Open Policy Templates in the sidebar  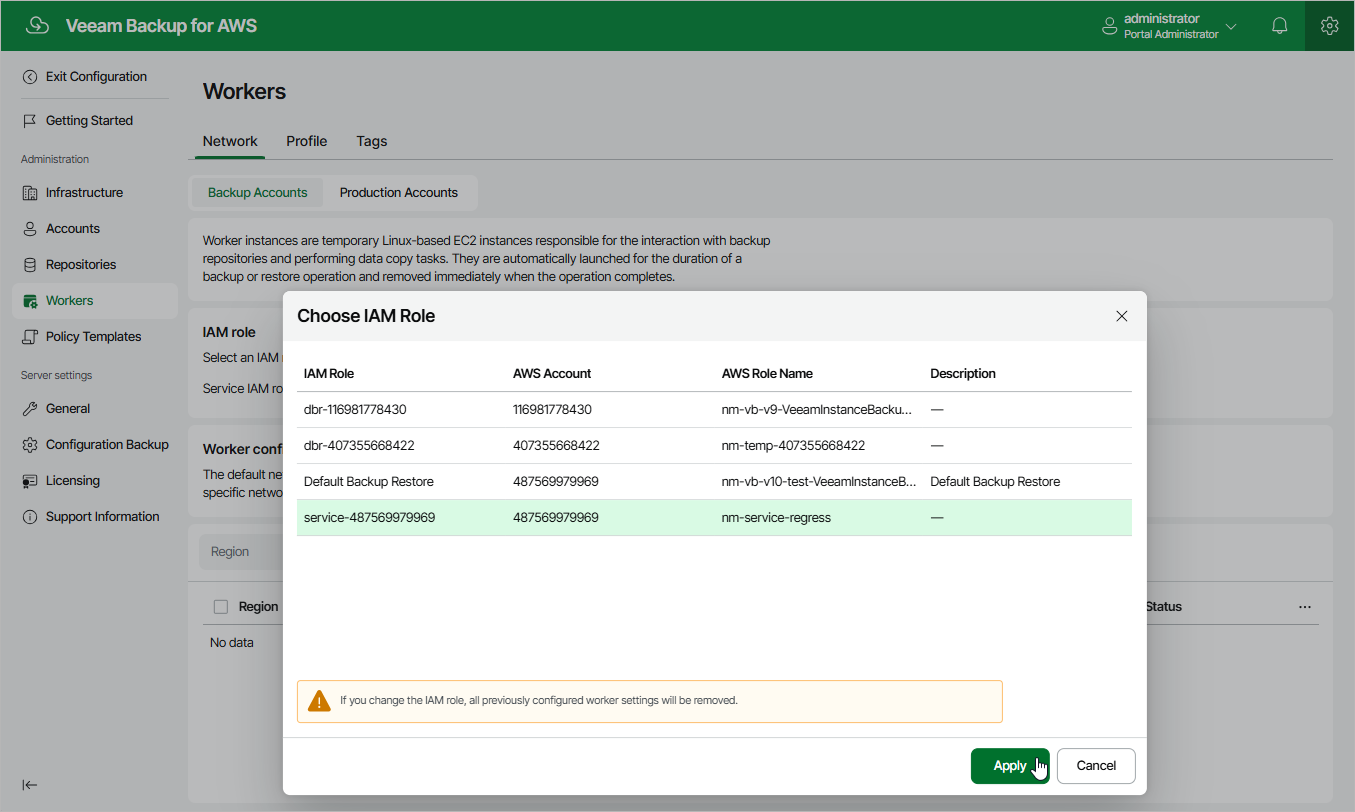93,337
